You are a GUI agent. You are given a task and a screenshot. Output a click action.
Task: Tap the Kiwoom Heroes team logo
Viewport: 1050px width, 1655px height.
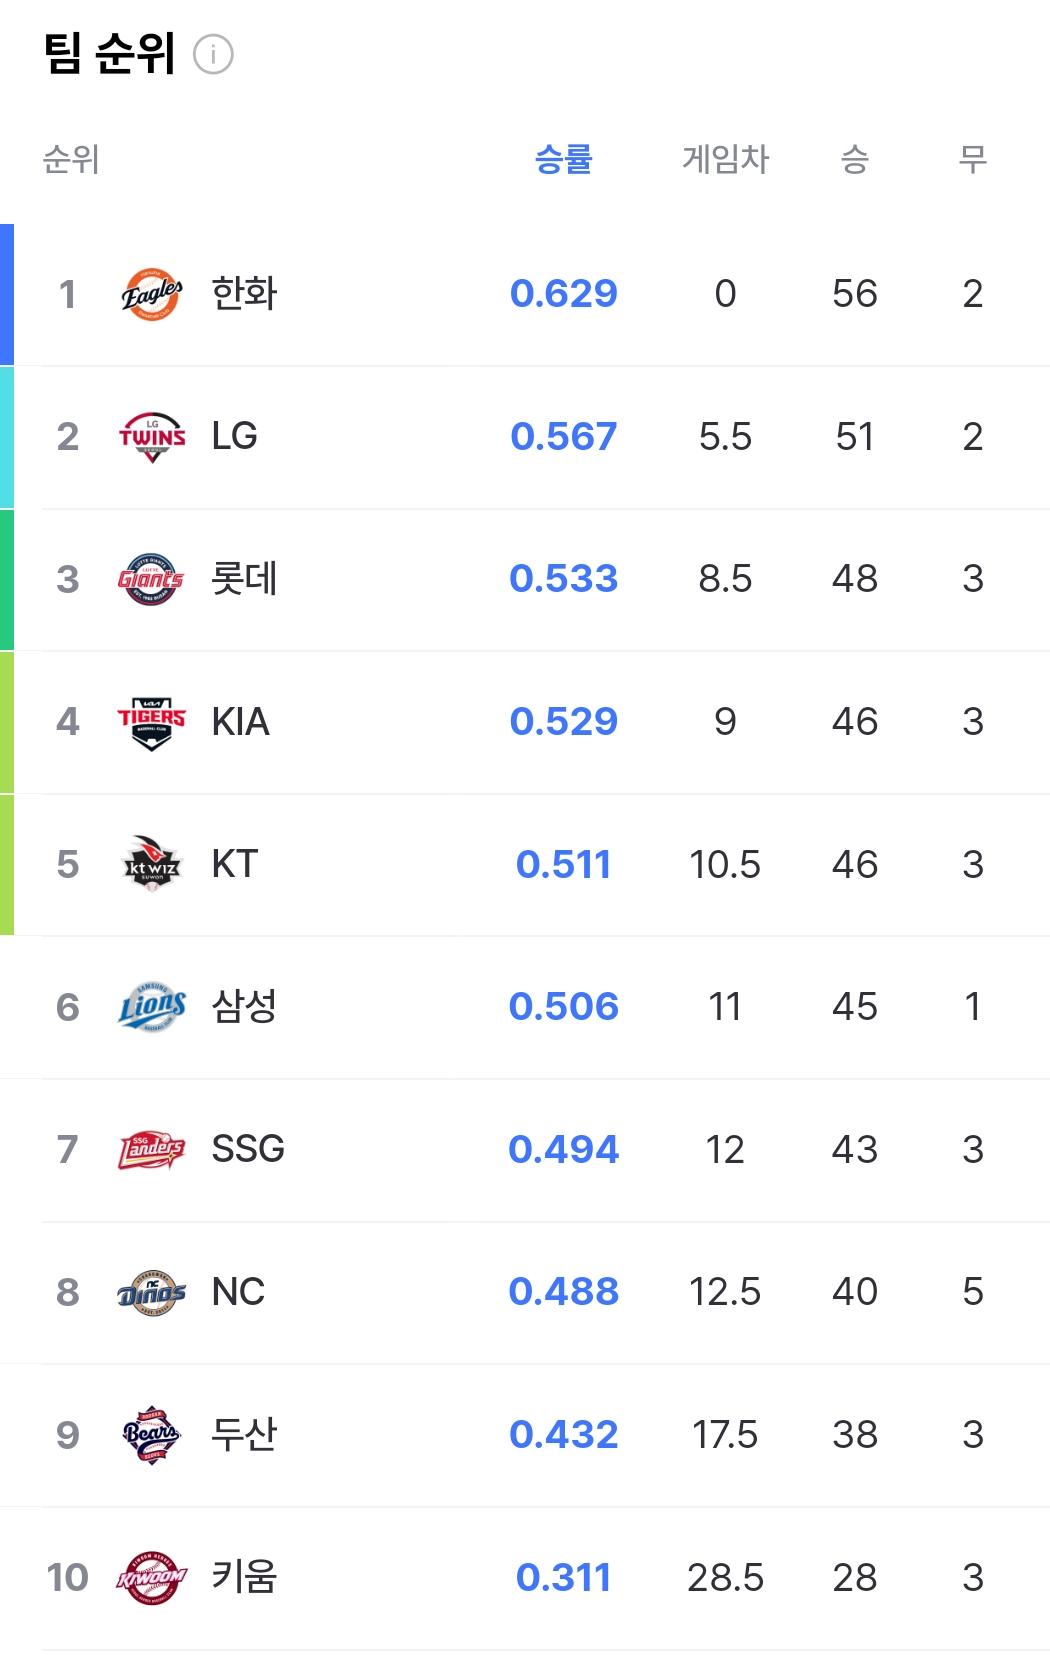click(x=152, y=1578)
